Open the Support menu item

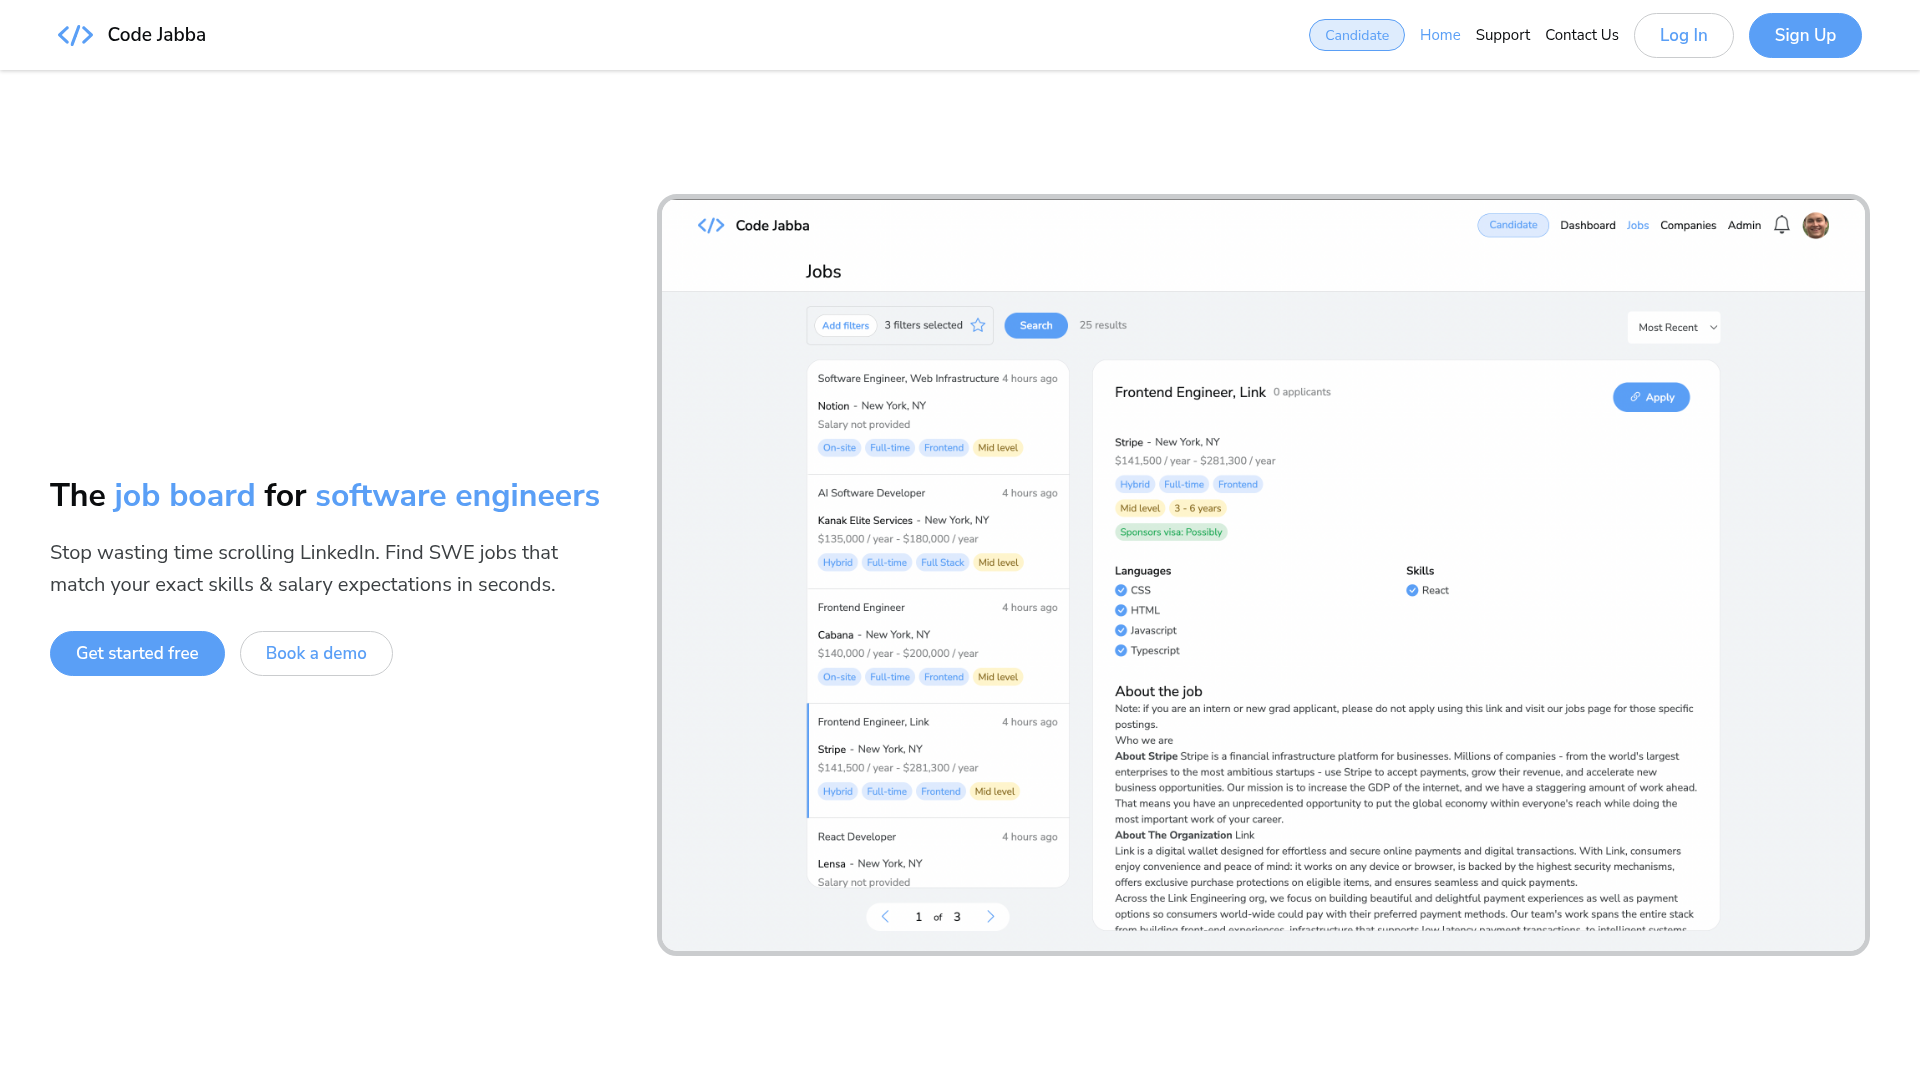pos(1502,35)
